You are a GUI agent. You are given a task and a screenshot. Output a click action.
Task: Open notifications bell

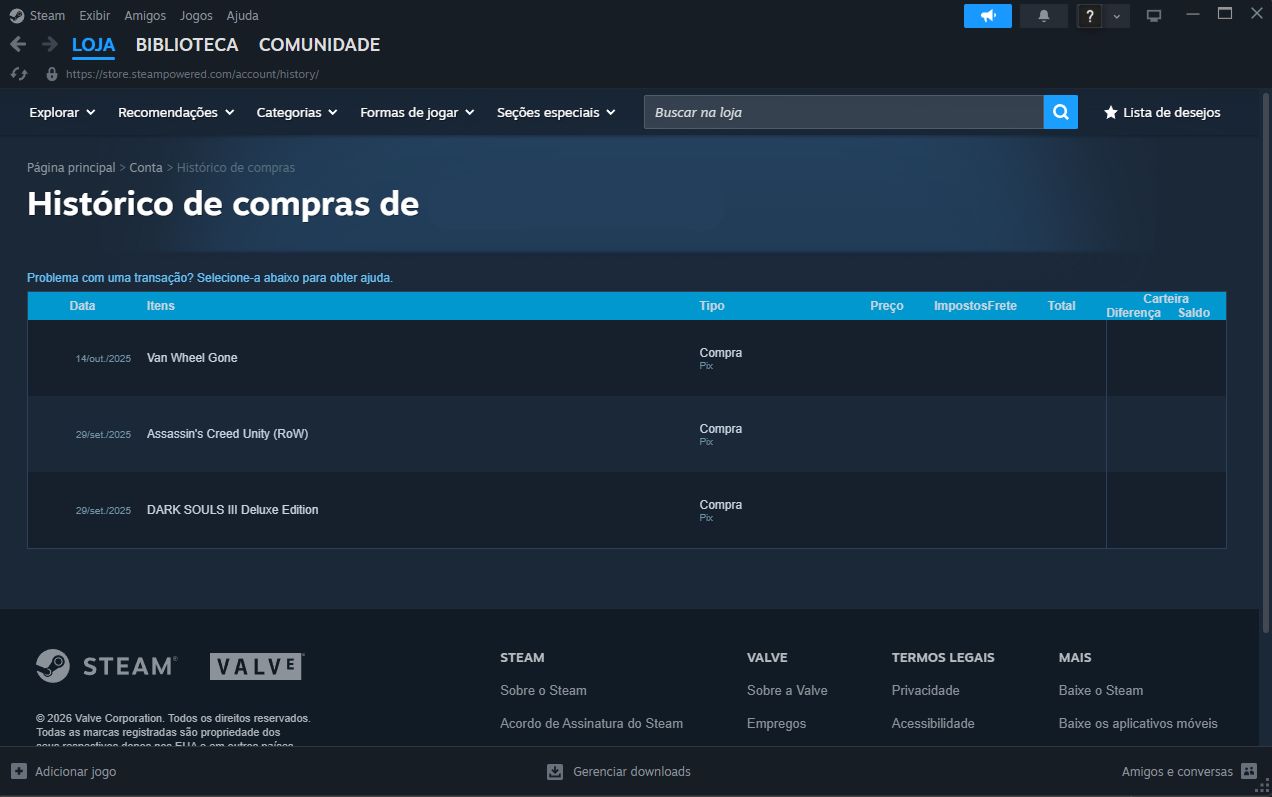click(1044, 16)
